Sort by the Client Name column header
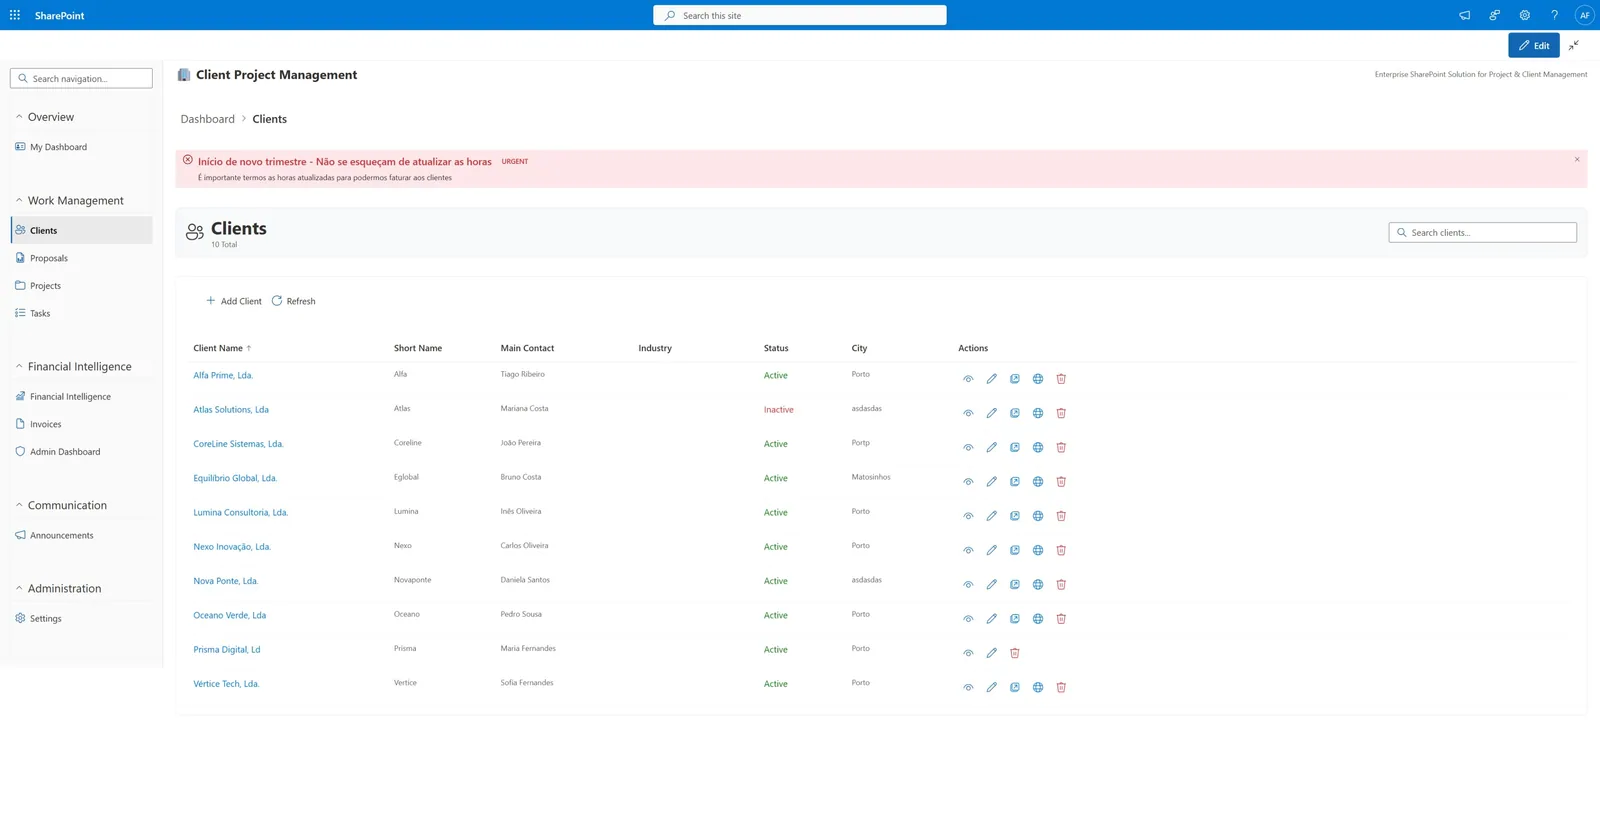 222,348
